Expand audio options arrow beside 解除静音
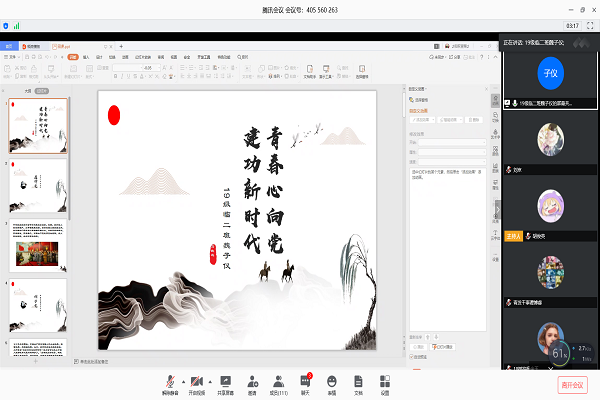600x400 pixels. pos(185,379)
